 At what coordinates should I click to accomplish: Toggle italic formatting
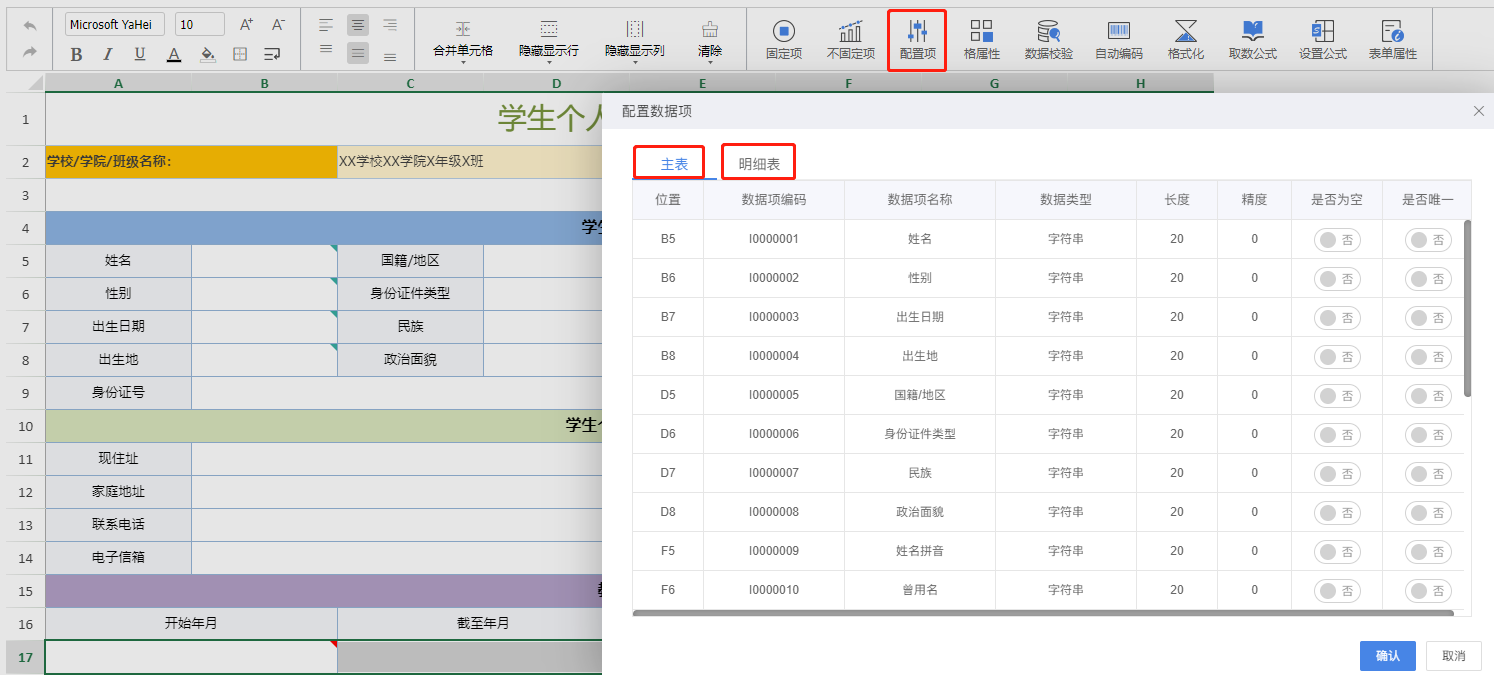tap(108, 54)
